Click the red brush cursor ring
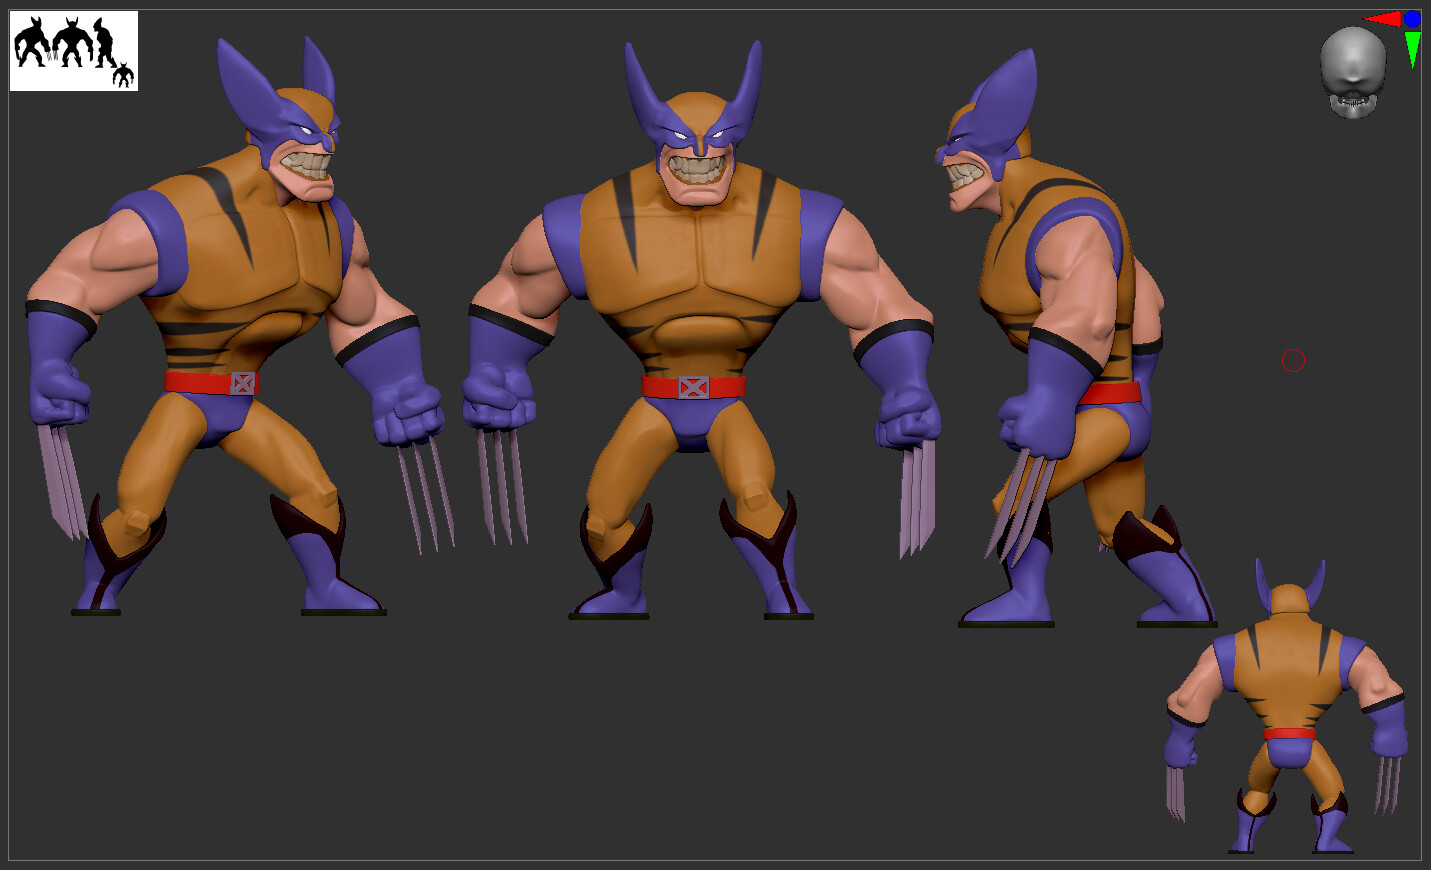This screenshot has width=1431, height=870. click(x=1293, y=361)
